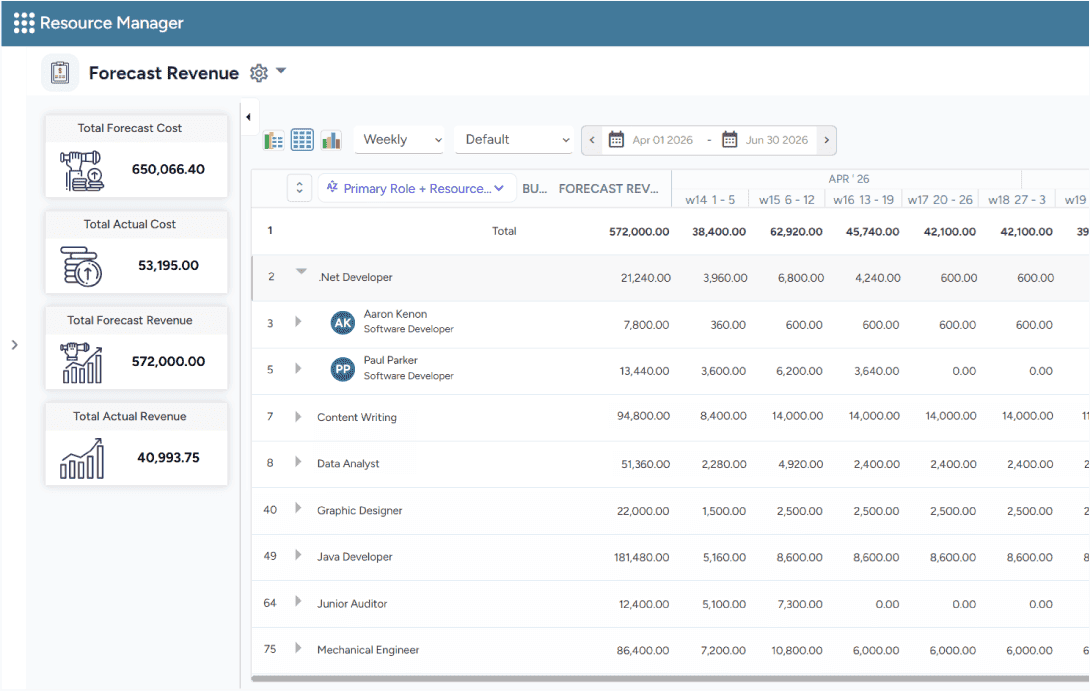
Task: Click the horizontal scrollbar under the grid
Action: tap(670, 678)
